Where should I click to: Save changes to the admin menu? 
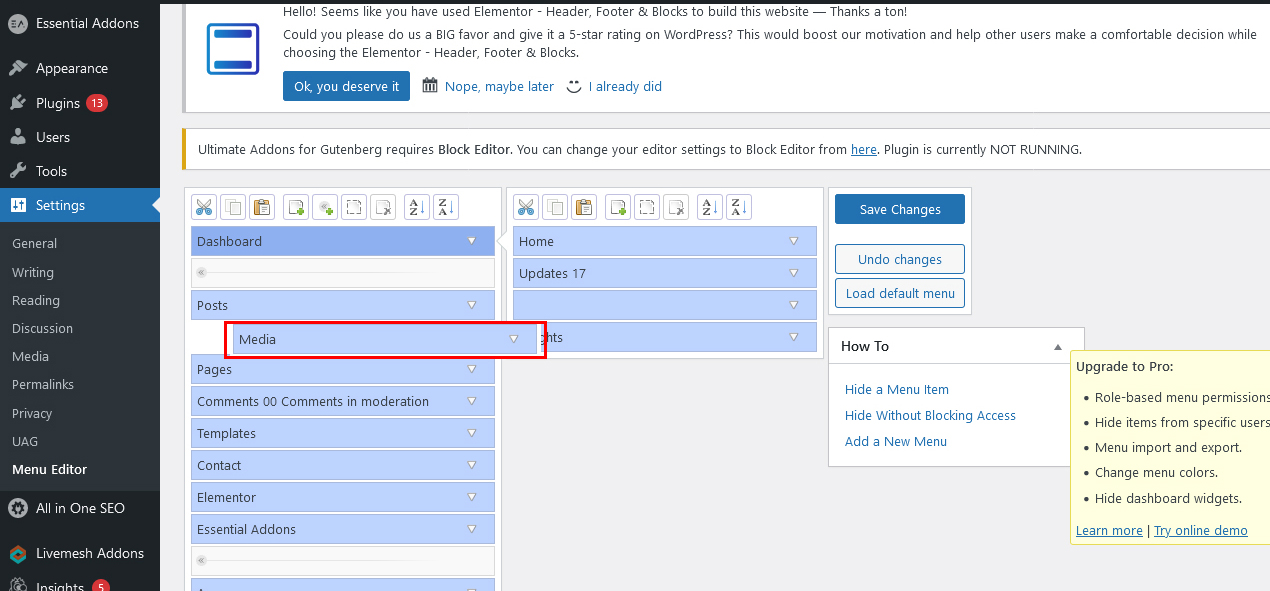[899, 209]
